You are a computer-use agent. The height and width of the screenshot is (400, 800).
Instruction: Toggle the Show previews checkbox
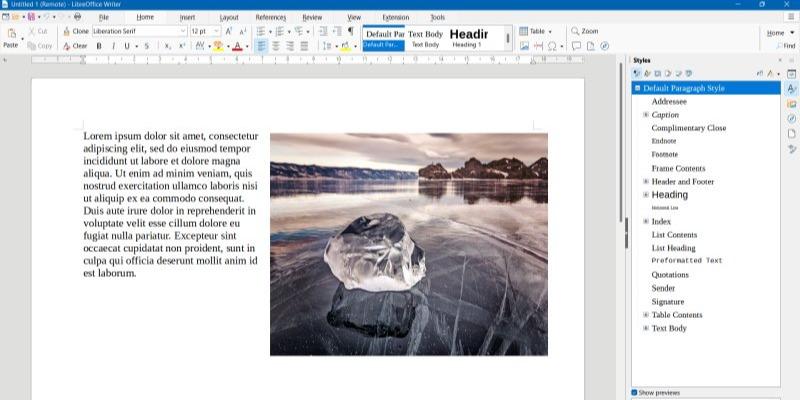click(634, 392)
